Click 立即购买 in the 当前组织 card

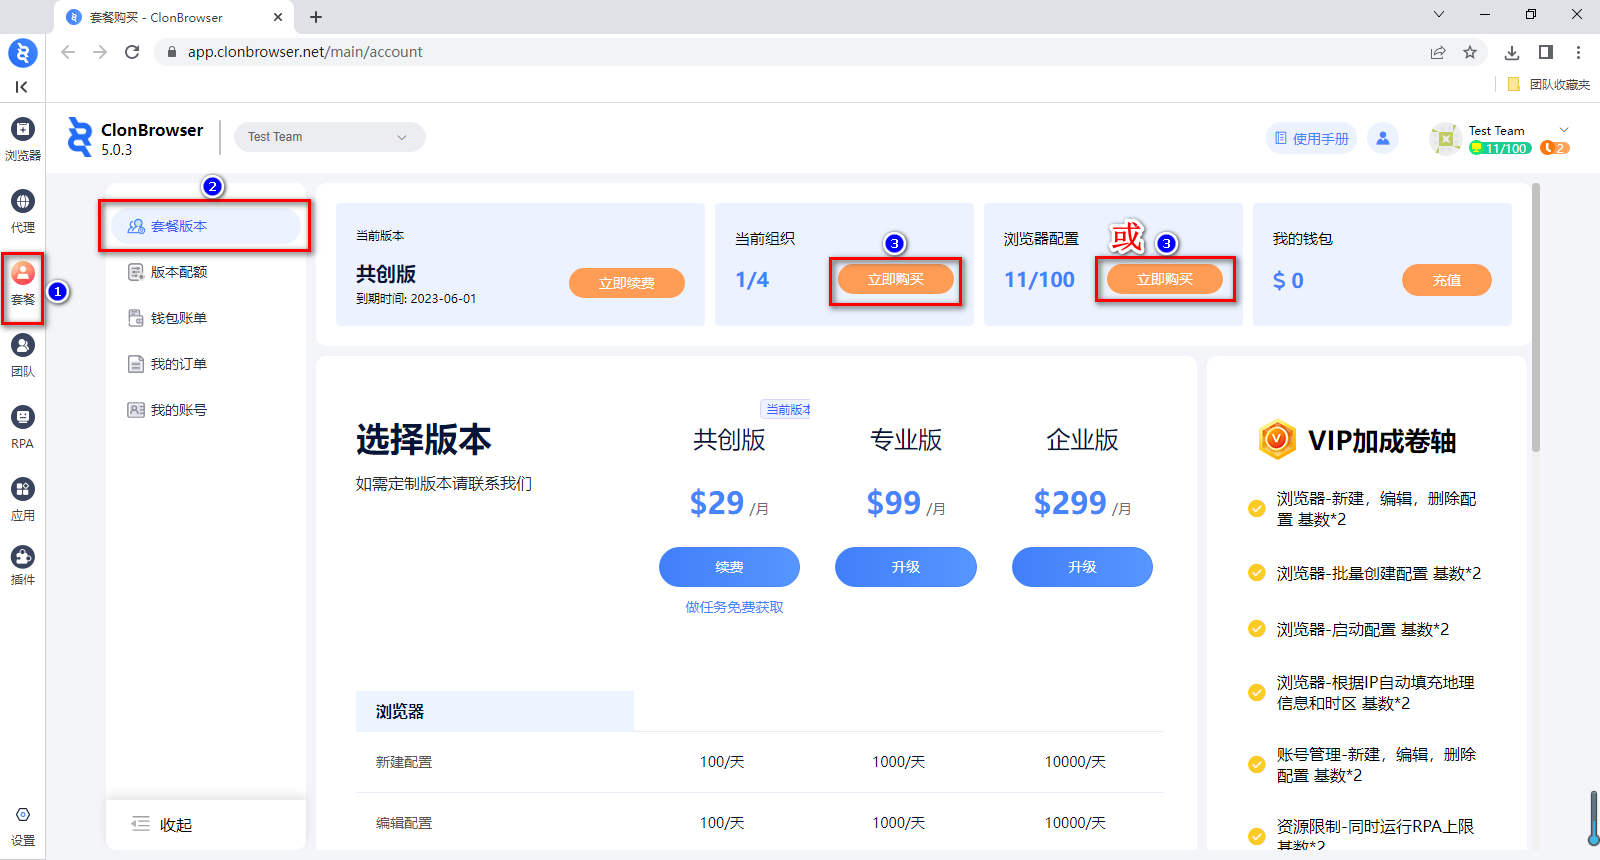pos(896,280)
